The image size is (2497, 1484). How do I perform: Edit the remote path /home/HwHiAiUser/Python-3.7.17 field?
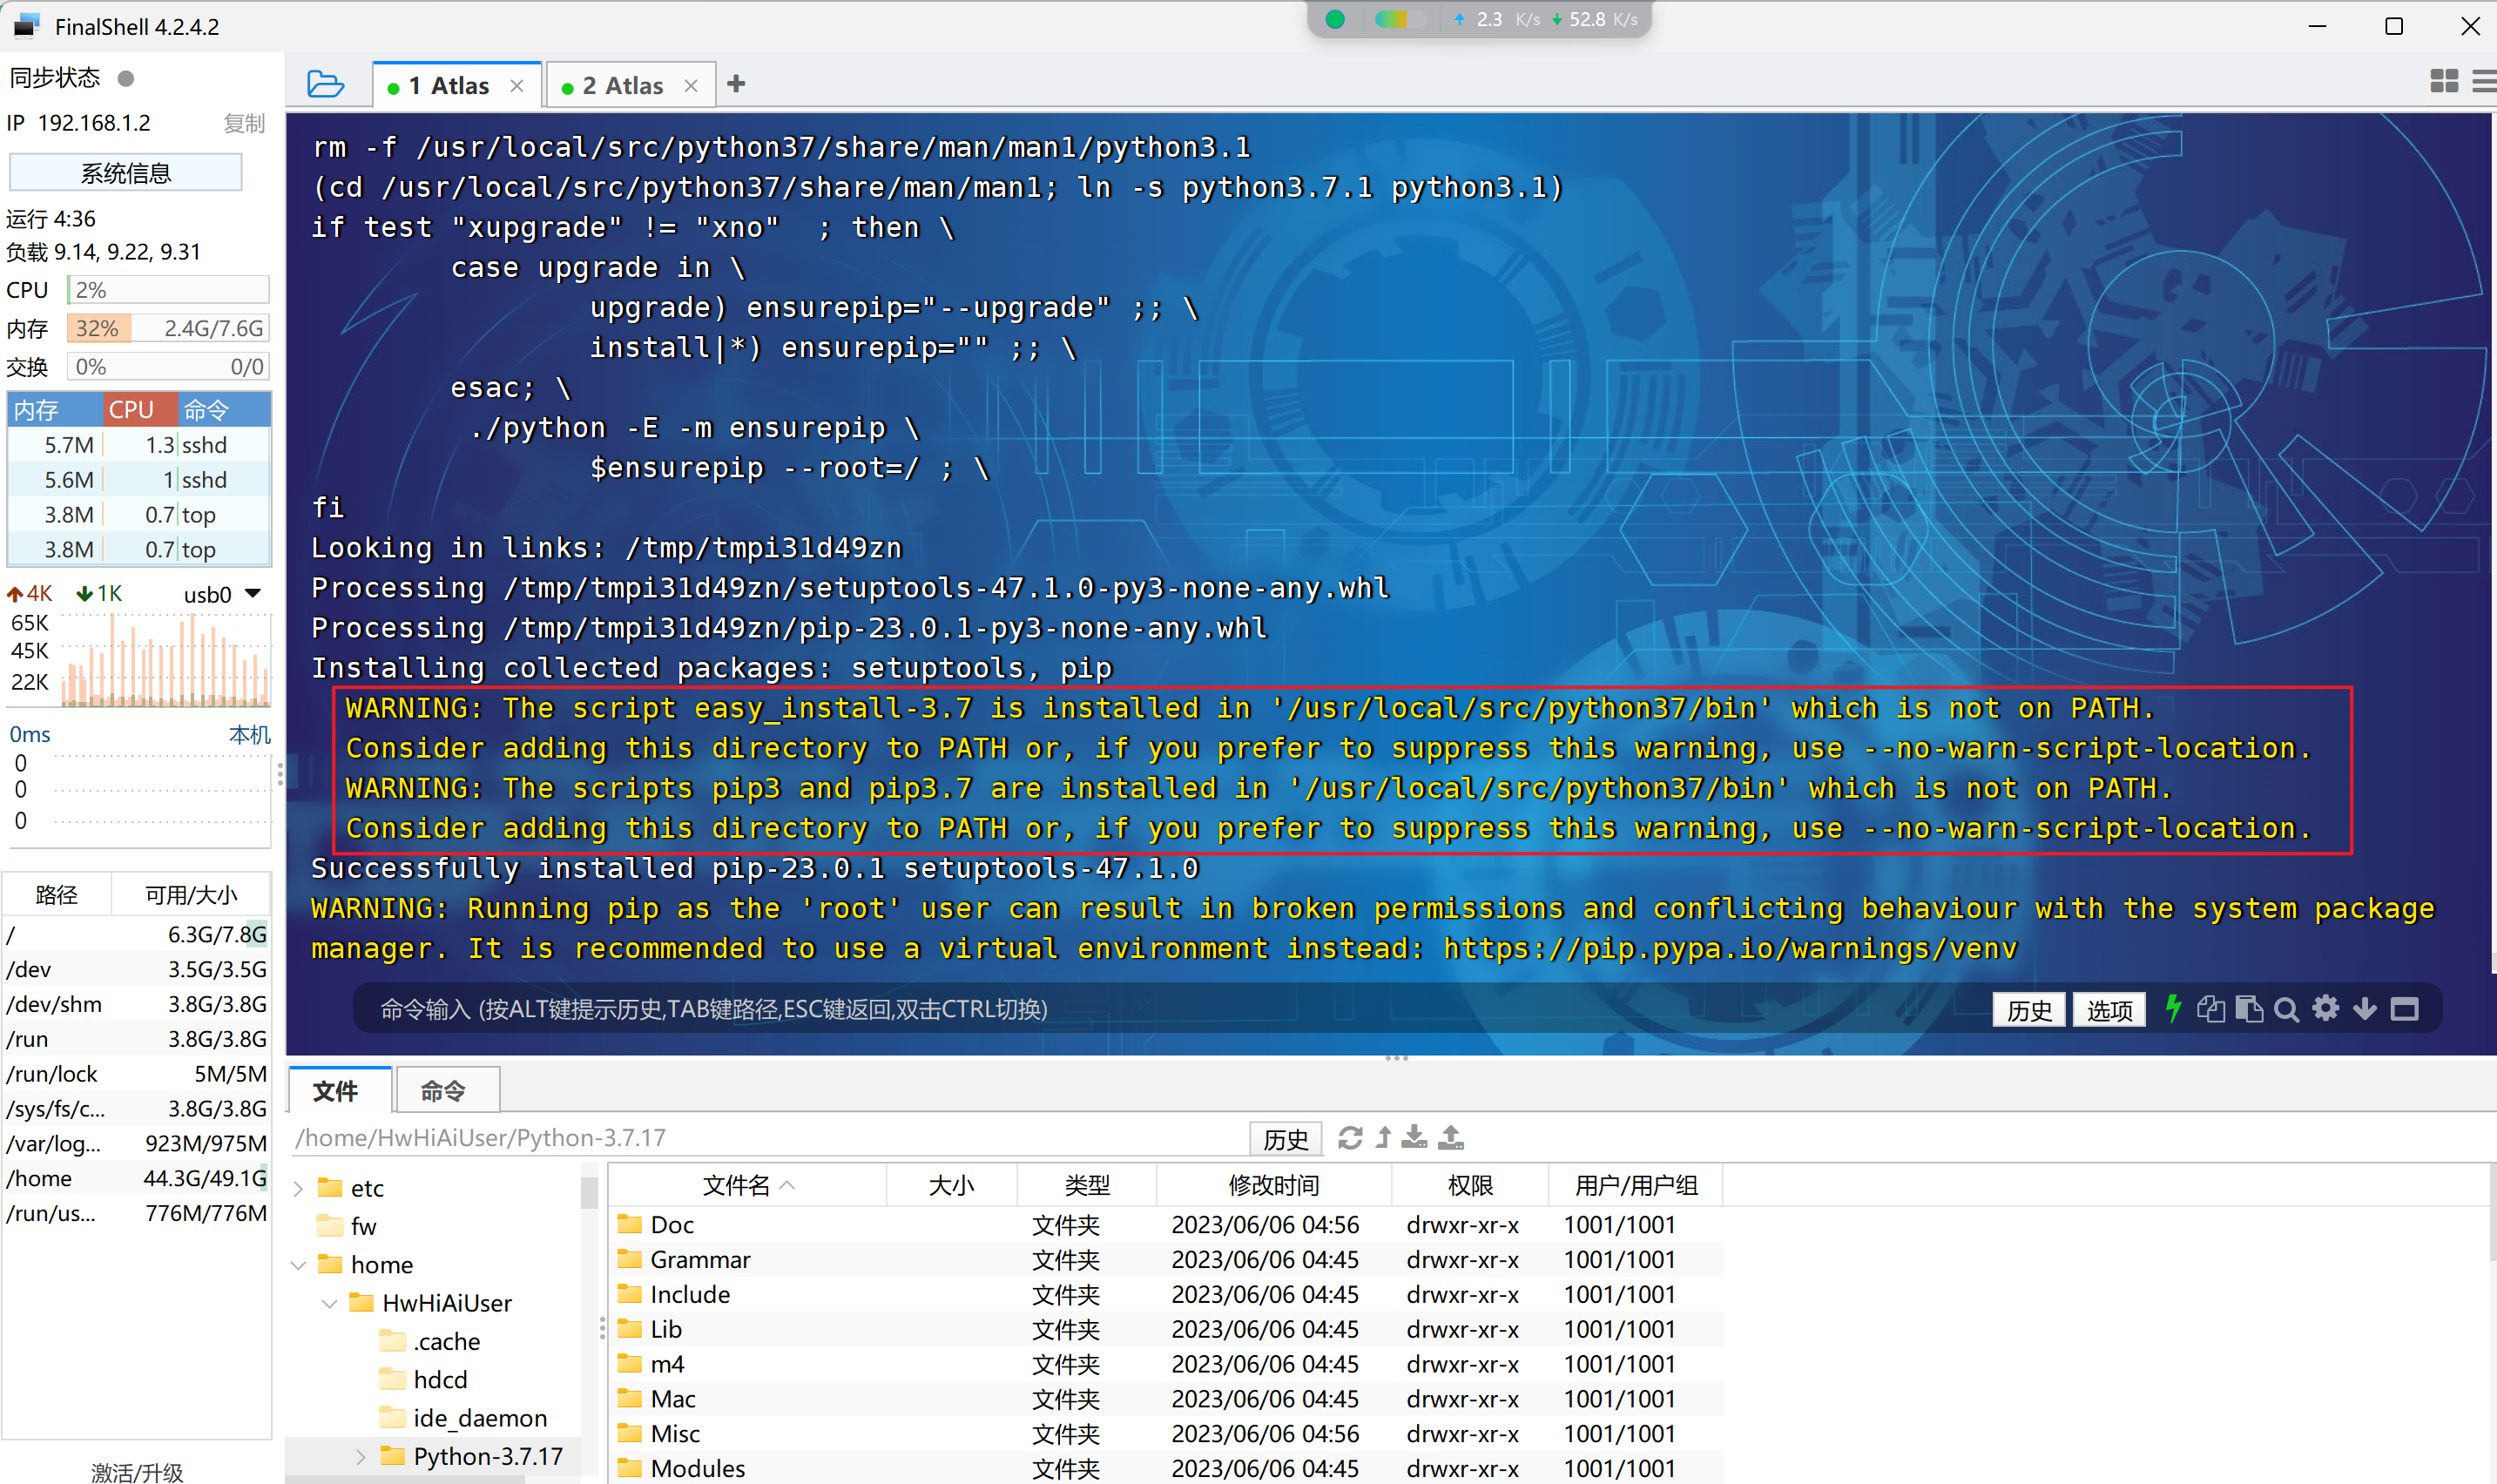(768, 1138)
